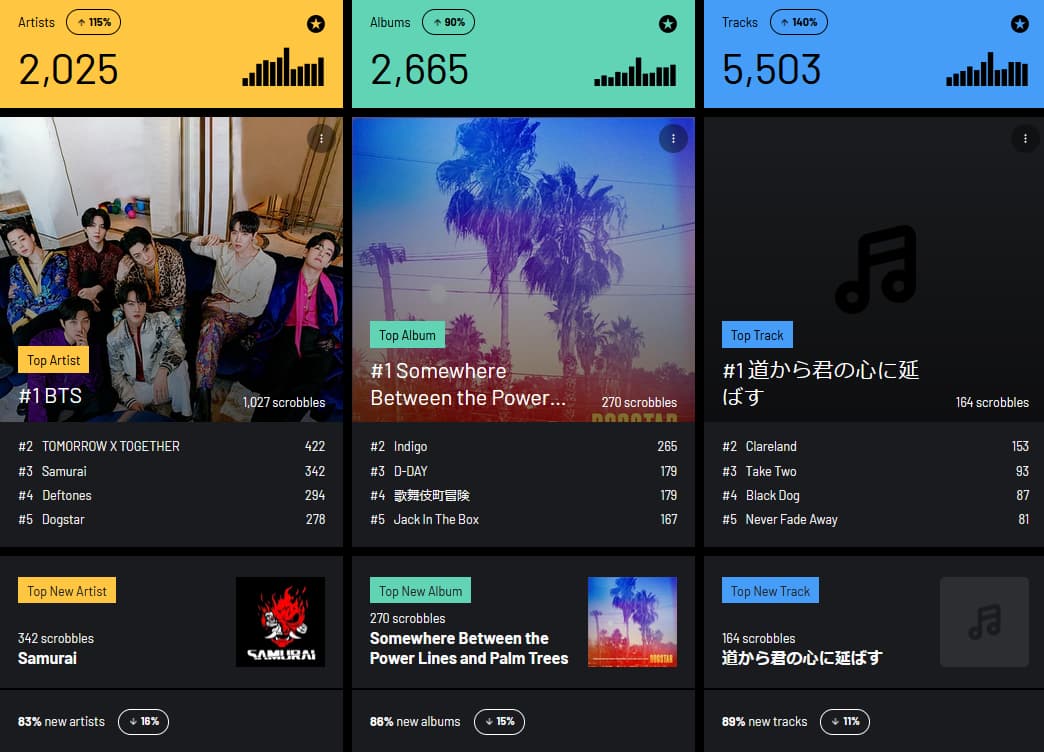This screenshot has width=1044, height=752.
Task: Click the 16% decrease badge for new artists
Action: [143, 721]
